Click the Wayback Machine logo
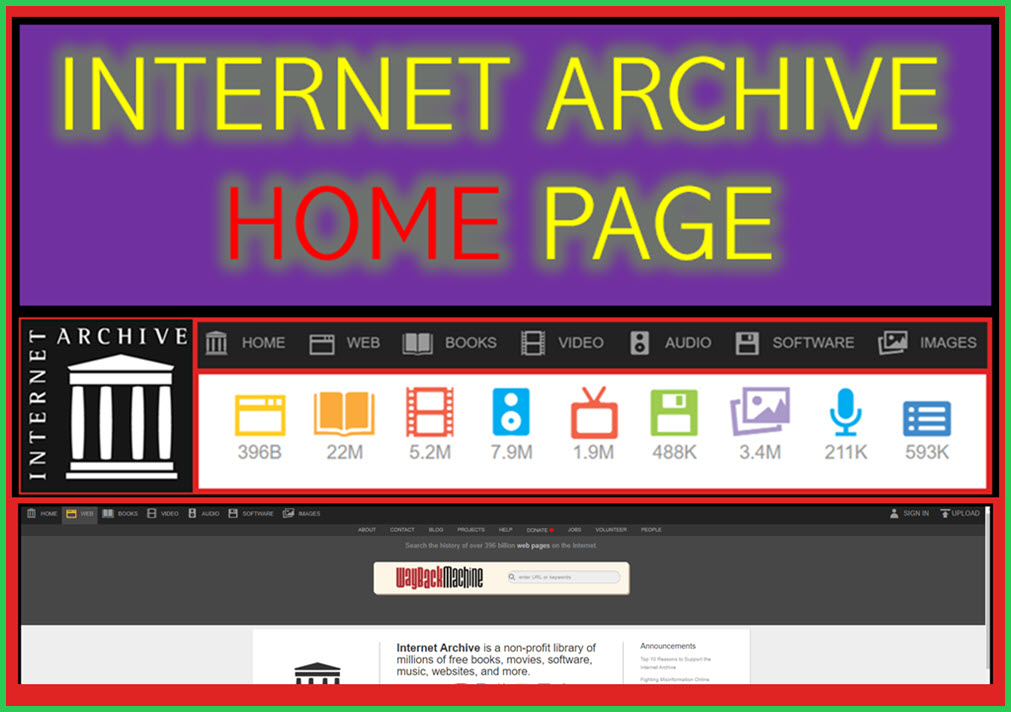This screenshot has height=712, width=1011. [x=439, y=578]
